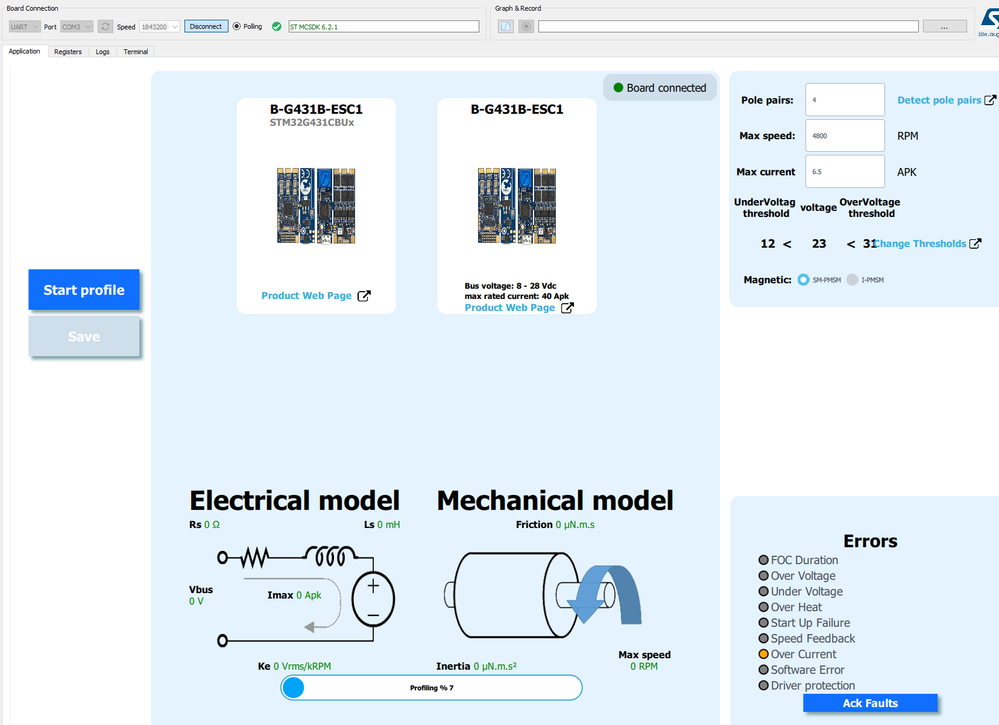Select I-PMSM magnetic type

[852, 280]
